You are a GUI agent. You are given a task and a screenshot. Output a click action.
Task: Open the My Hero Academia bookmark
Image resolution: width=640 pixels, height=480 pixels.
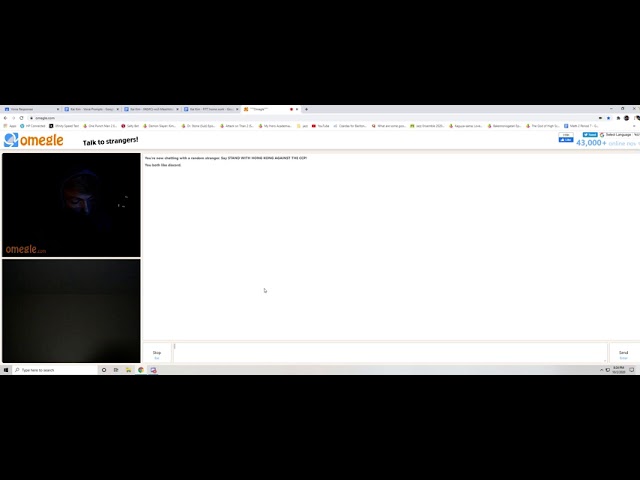pos(275,126)
